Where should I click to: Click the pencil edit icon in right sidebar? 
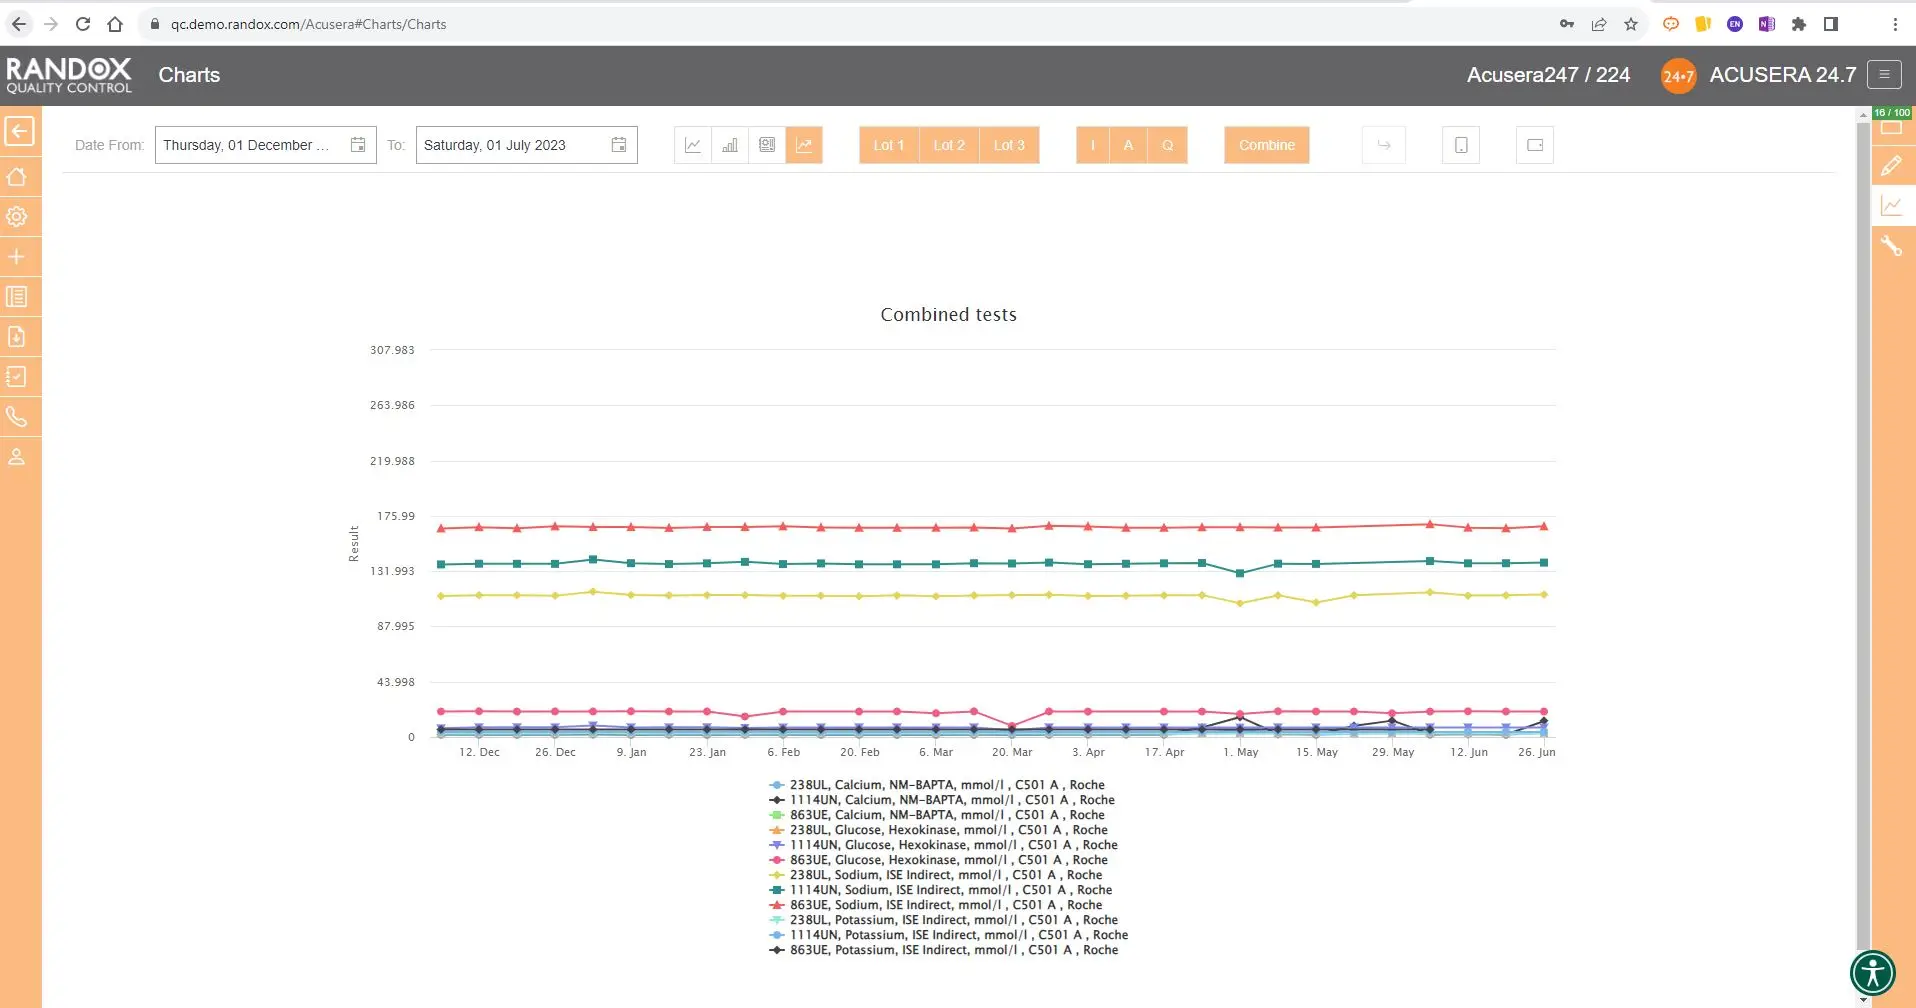click(x=1891, y=166)
